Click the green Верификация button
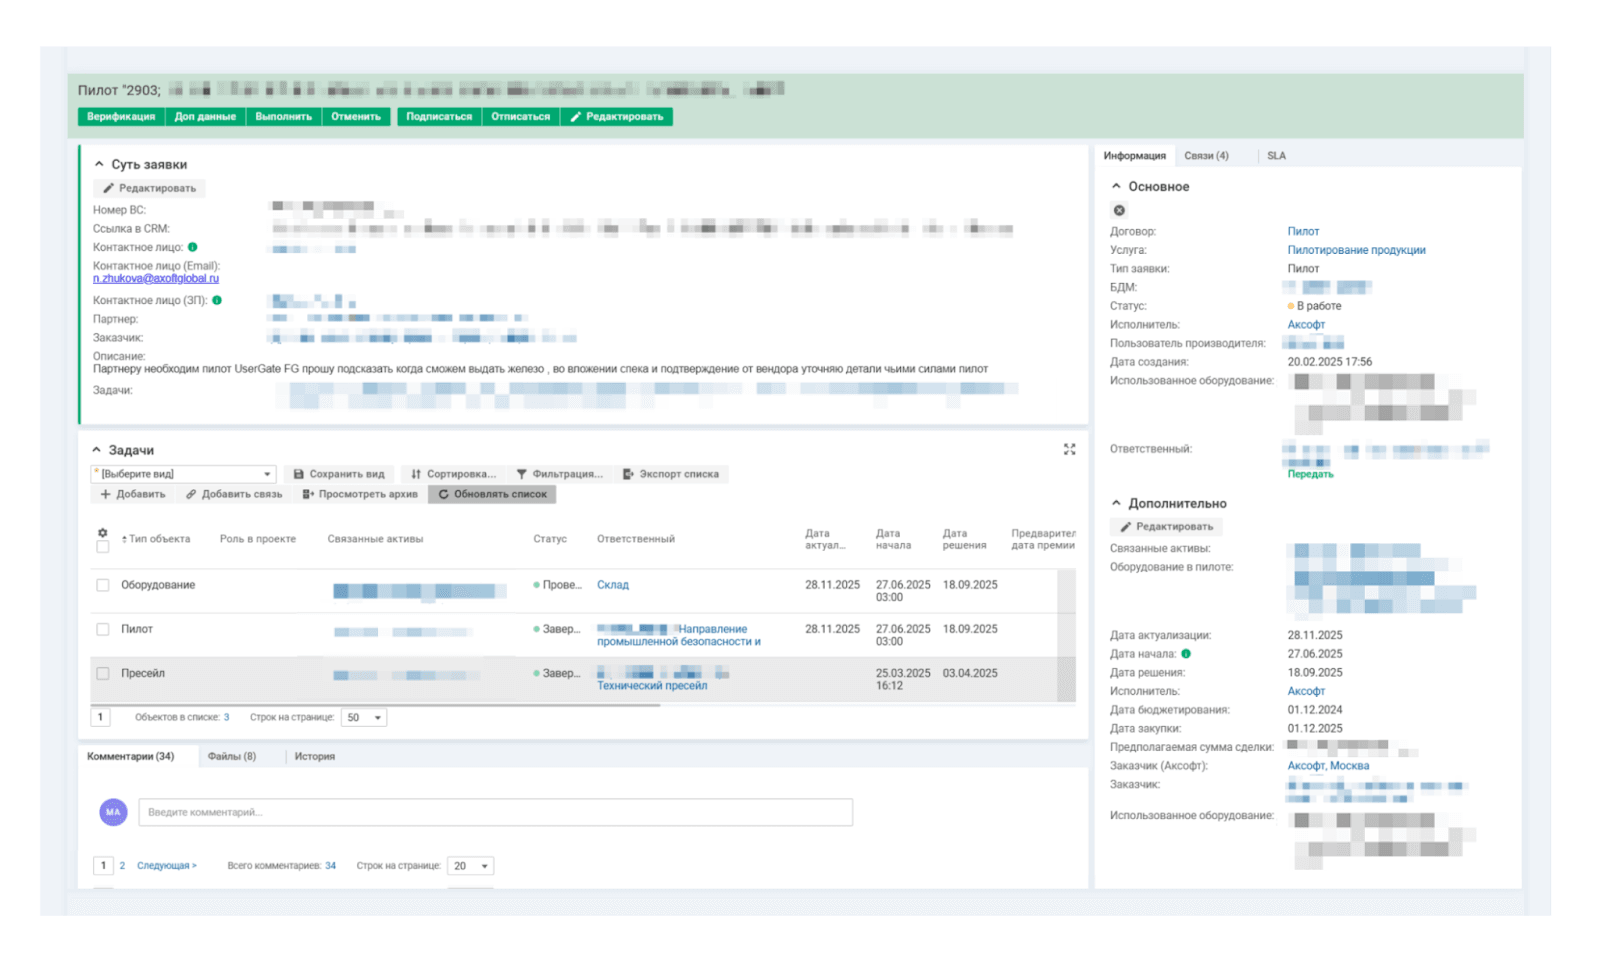1600x962 pixels. (121, 117)
